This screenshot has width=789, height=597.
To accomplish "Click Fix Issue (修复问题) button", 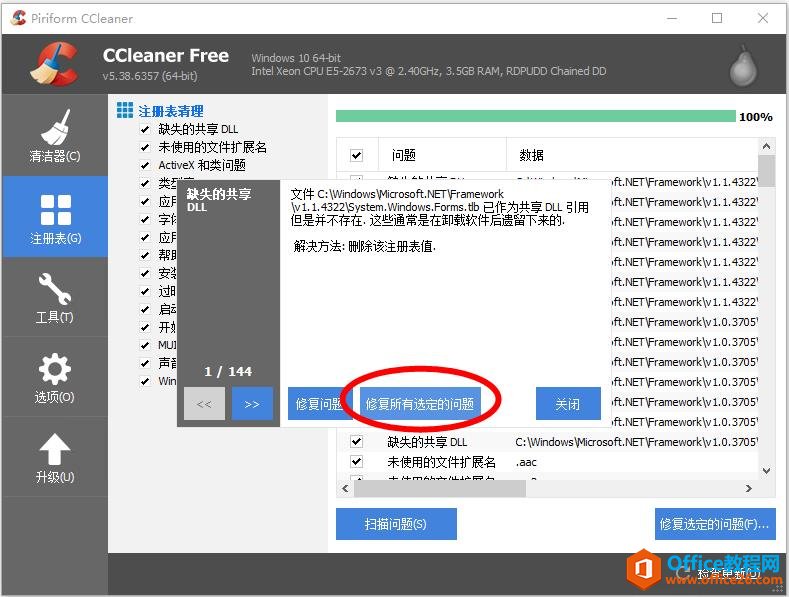I will pos(318,404).
